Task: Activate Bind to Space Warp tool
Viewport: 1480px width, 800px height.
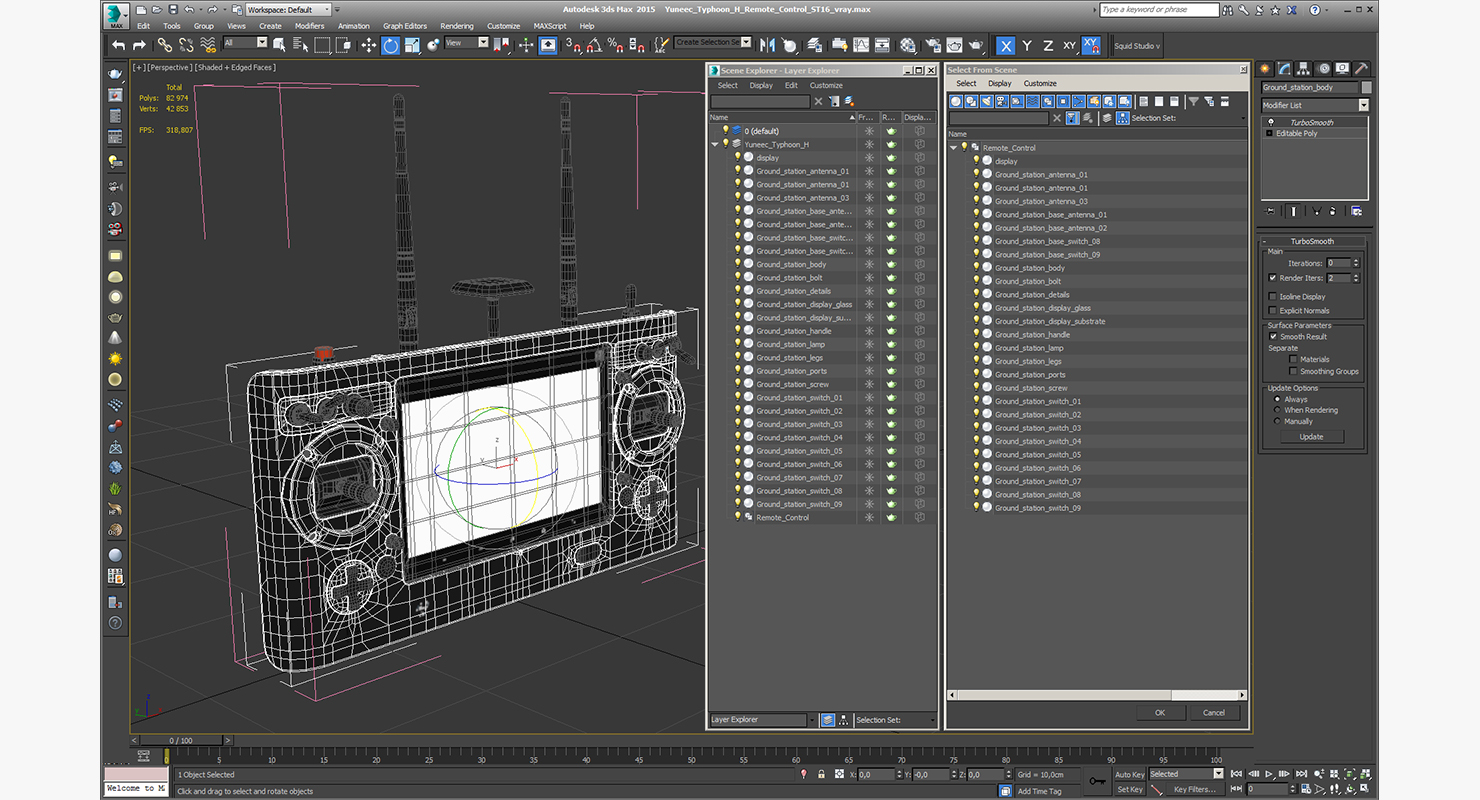Action: tap(208, 45)
